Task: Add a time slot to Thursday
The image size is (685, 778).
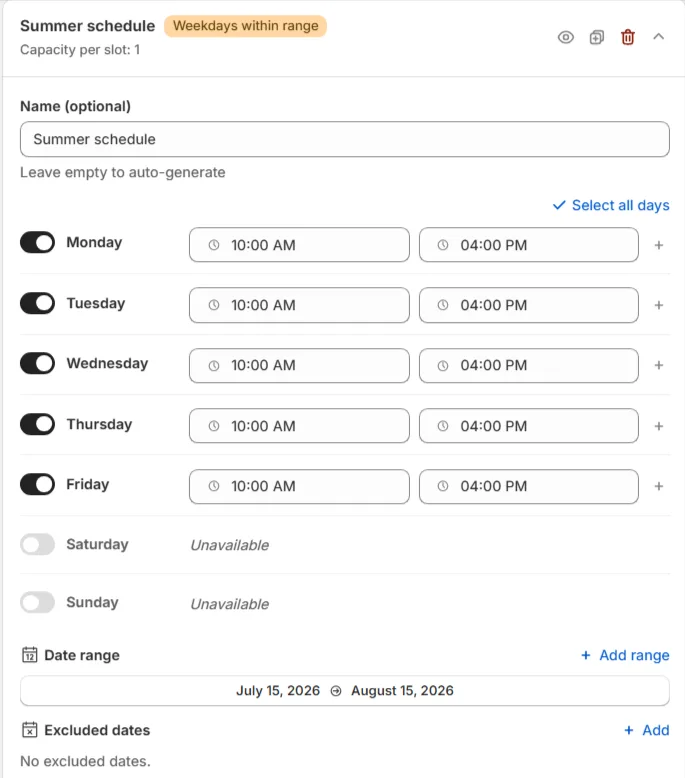Action: tap(659, 426)
